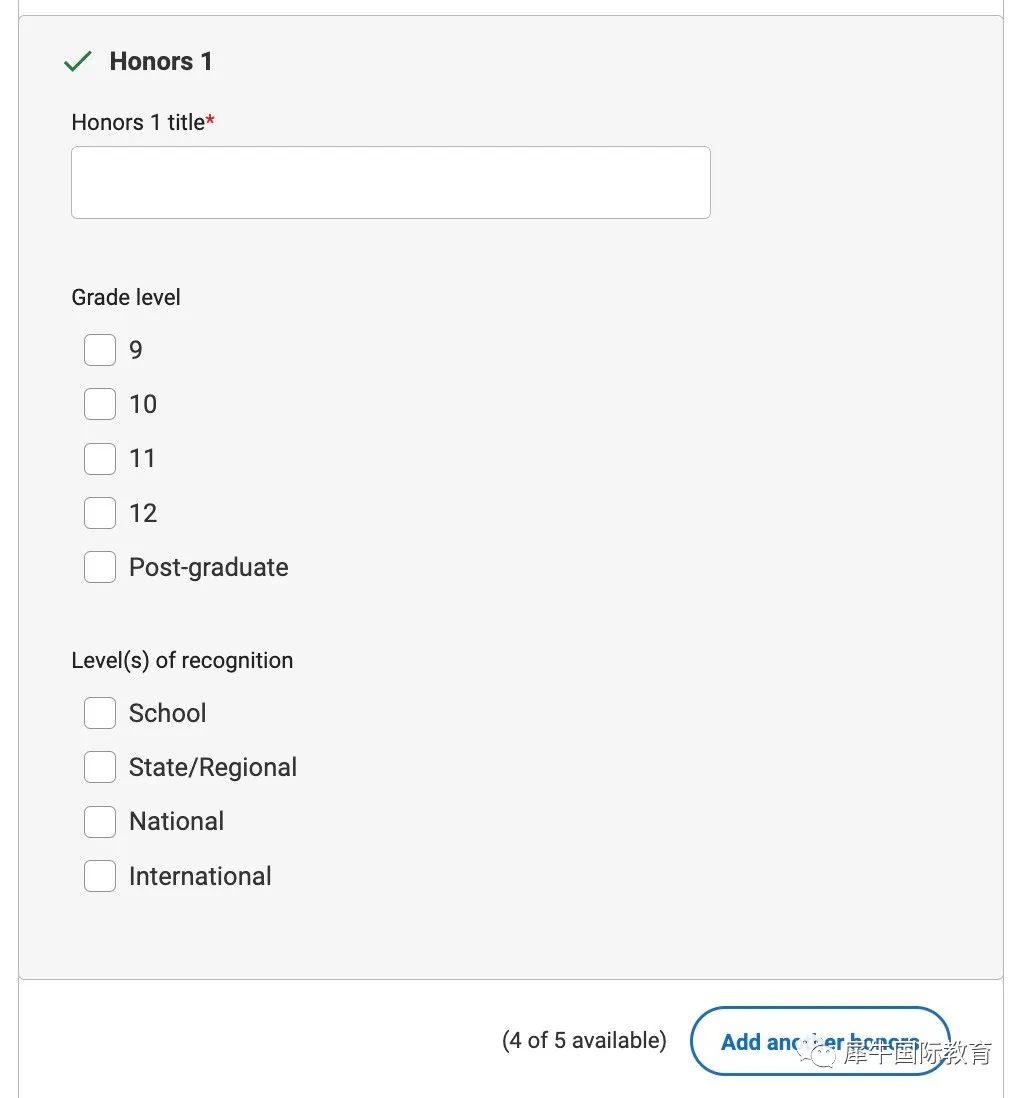Click the green checkmark beside Honors 1
This screenshot has width=1026, height=1098.
coord(78,62)
